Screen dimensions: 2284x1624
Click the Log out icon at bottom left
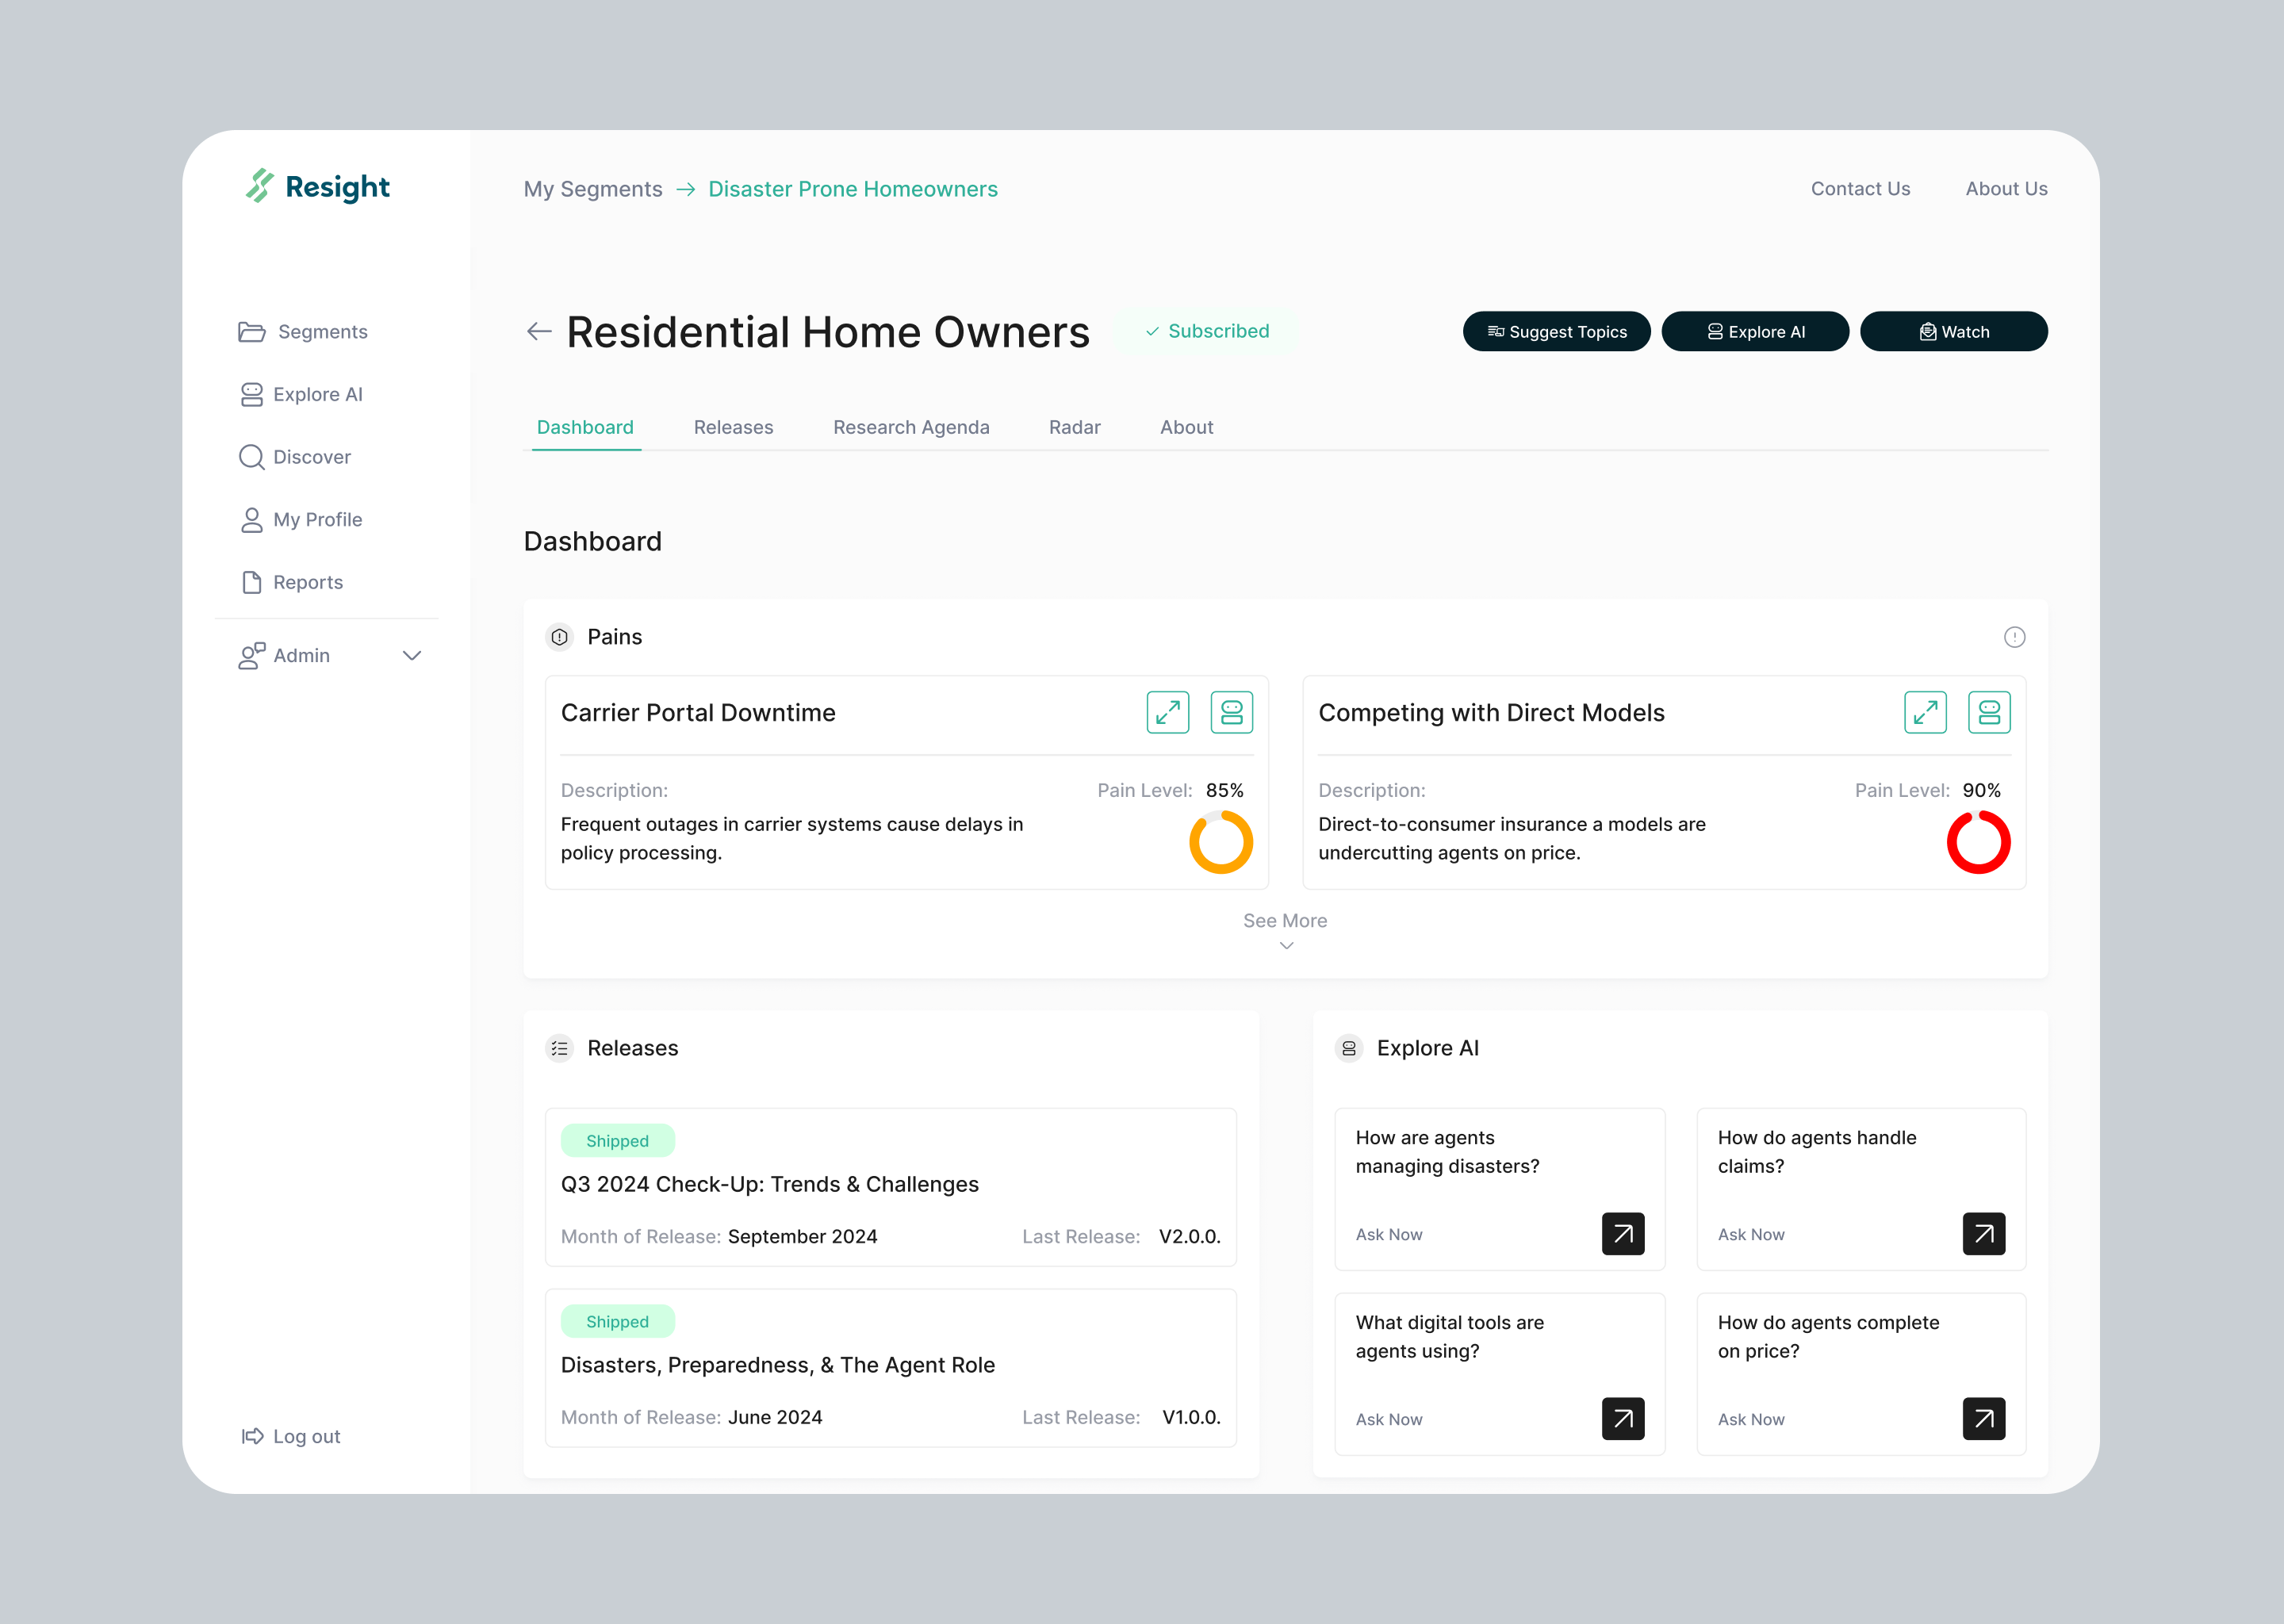tap(252, 1436)
